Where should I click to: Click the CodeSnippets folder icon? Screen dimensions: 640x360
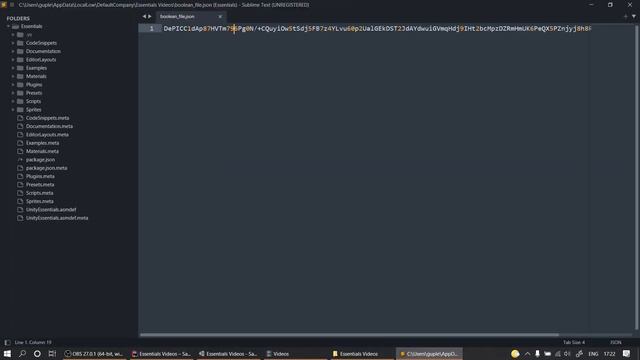coord(20,43)
